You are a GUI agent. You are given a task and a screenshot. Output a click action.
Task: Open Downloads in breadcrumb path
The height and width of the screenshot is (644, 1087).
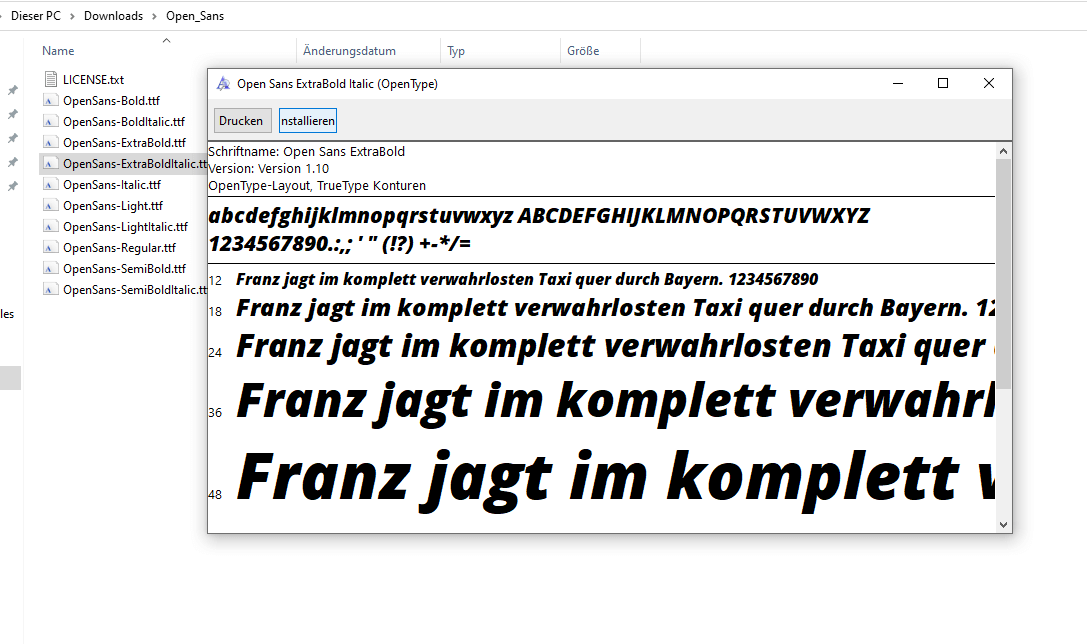coord(113,15)
